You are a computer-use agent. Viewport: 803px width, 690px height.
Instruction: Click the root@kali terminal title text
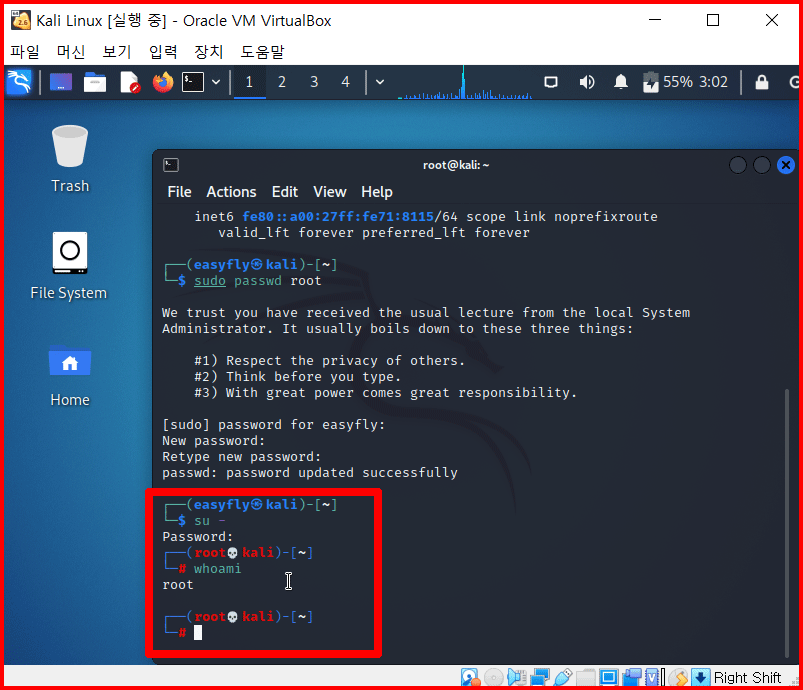(x=456, y=165)
